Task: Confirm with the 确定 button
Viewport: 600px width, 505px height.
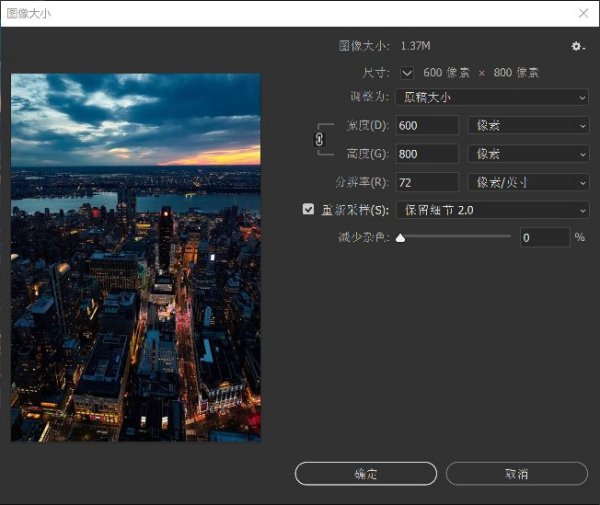Action: coord(366,474)
